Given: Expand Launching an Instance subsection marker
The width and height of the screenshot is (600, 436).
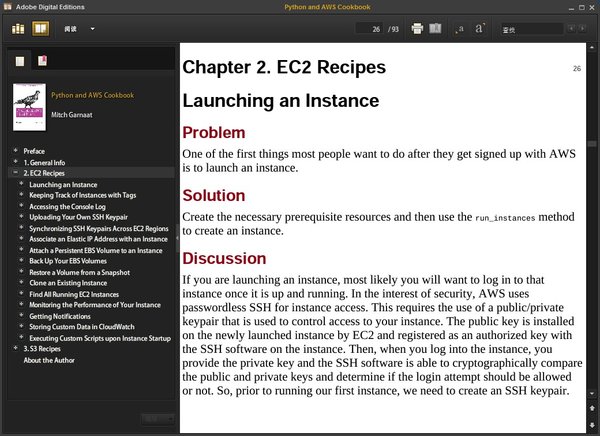Looking at the screenshot, I should (x=21, y=184).
